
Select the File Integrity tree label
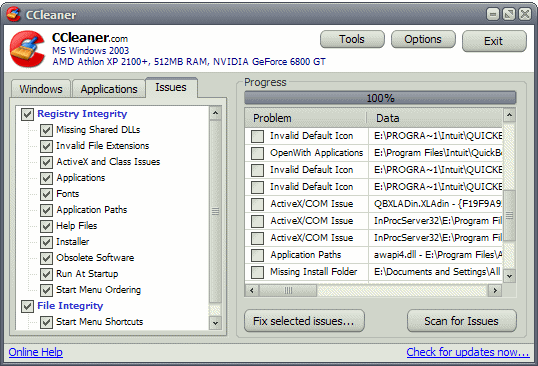coord(70,306)
